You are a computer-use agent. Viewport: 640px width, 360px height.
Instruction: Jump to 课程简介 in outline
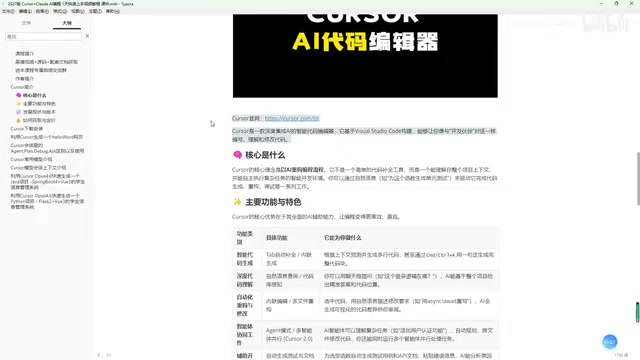[24, 53]
